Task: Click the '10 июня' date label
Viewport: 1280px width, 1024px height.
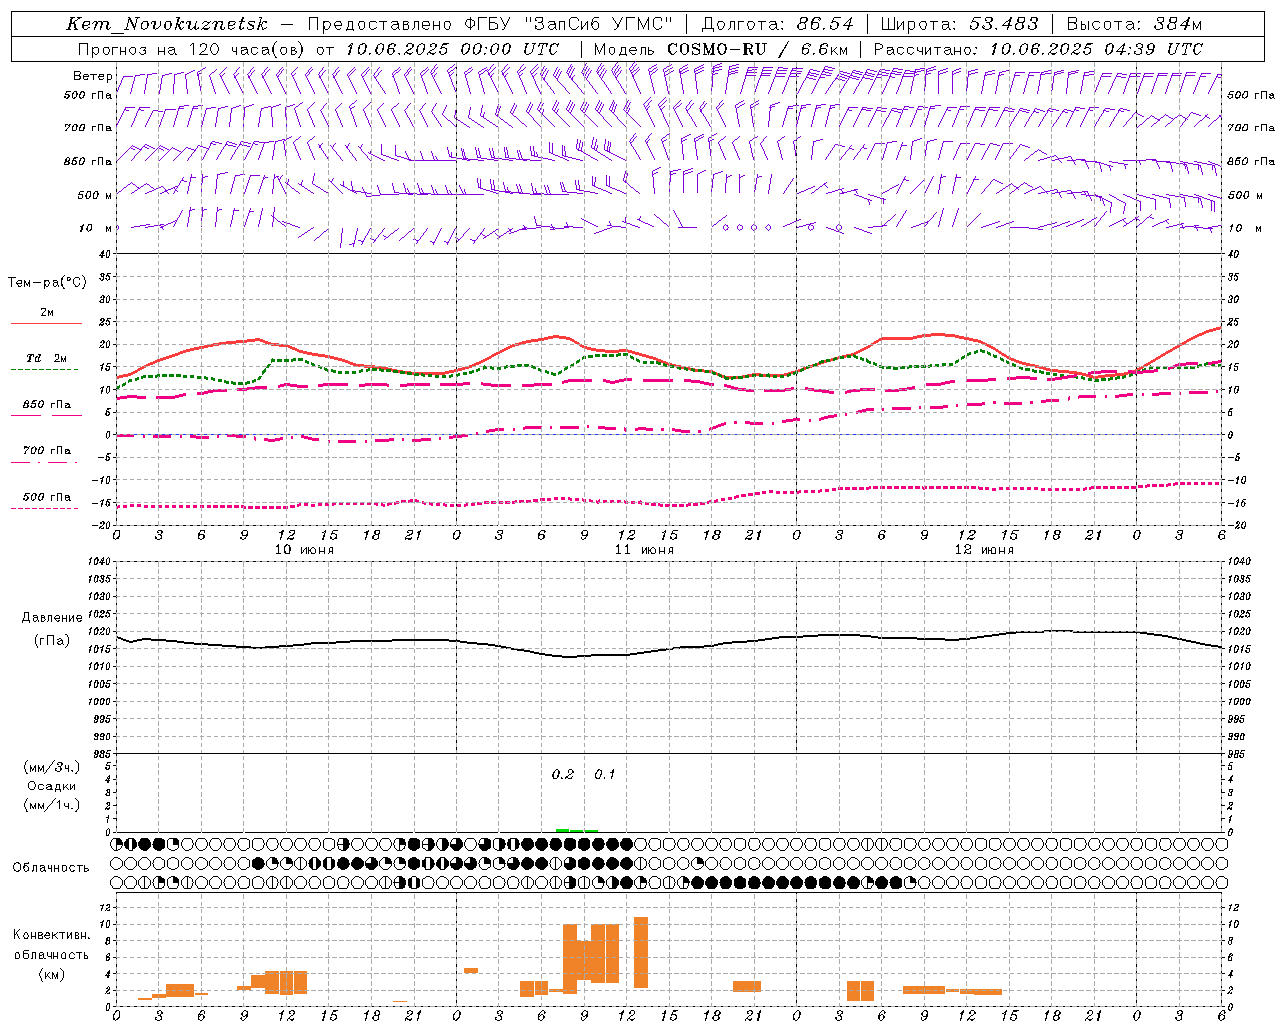Action: pos(304,550)
